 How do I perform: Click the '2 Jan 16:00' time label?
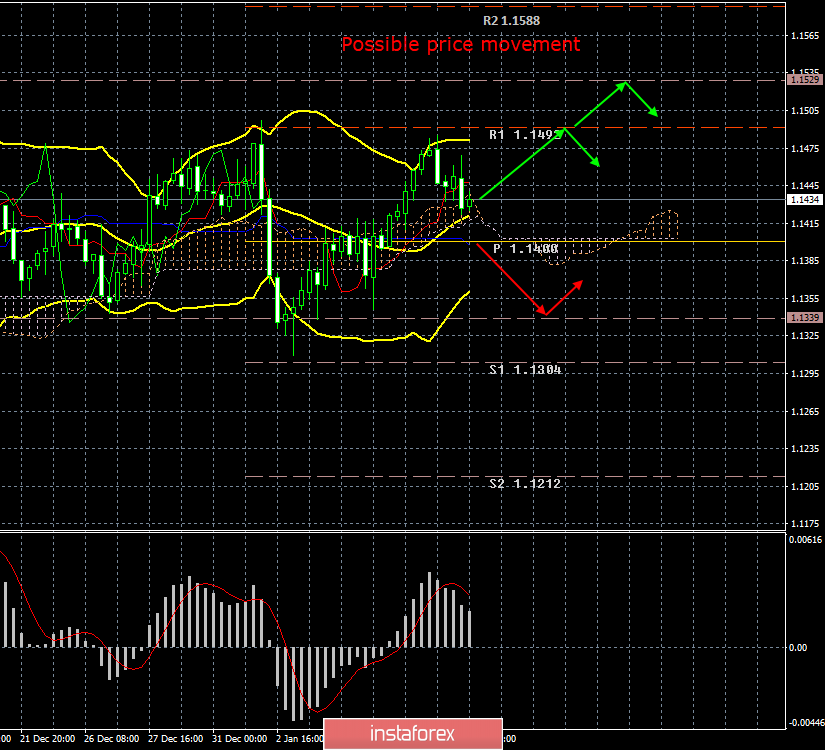(300, 738)
